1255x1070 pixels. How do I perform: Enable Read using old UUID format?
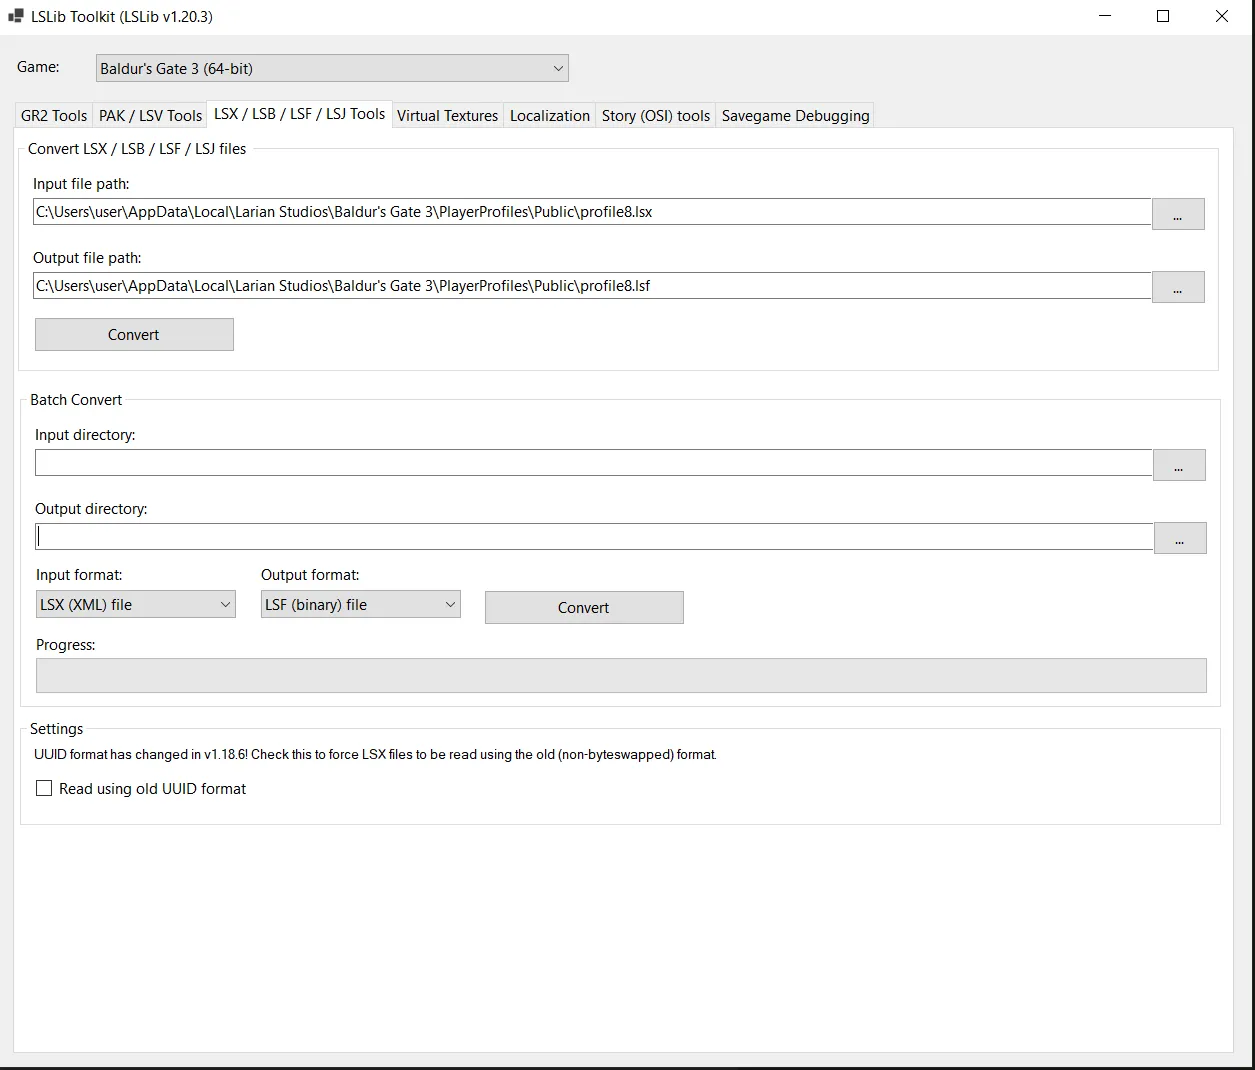point(44,789)
